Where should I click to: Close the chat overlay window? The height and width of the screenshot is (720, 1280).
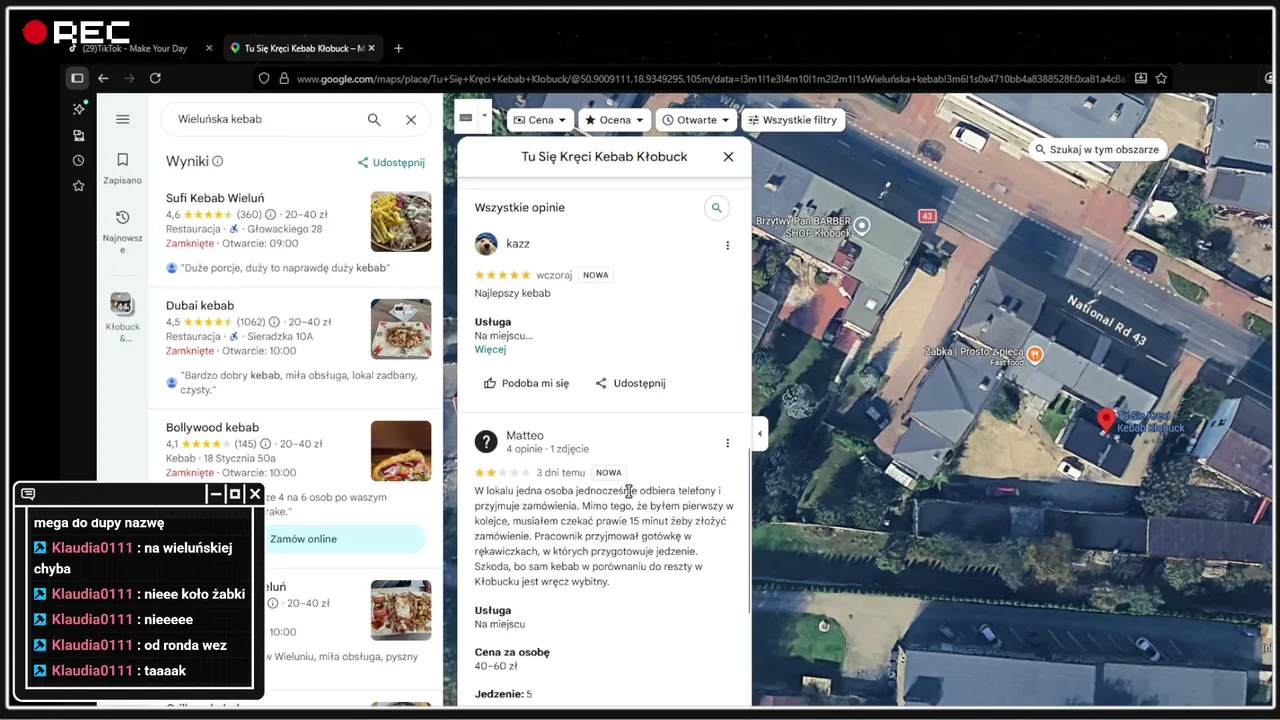click(255, 494)
